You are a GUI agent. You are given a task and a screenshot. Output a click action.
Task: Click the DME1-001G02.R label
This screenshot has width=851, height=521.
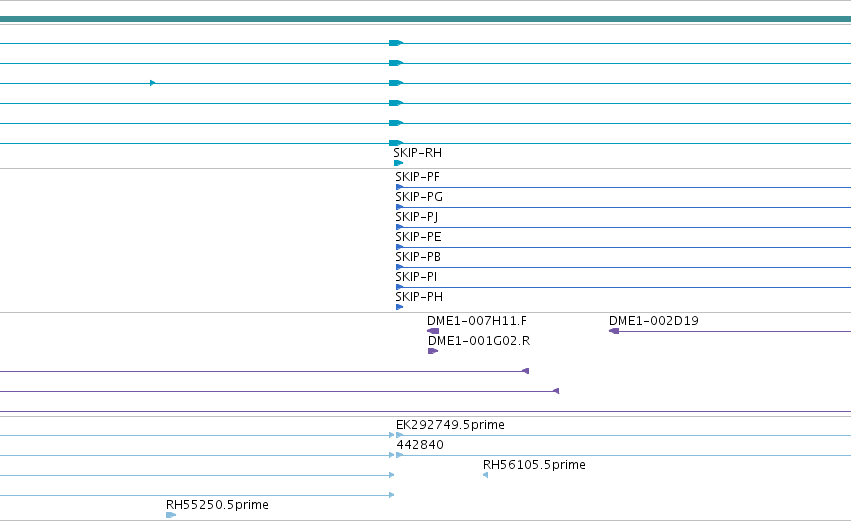479,341
